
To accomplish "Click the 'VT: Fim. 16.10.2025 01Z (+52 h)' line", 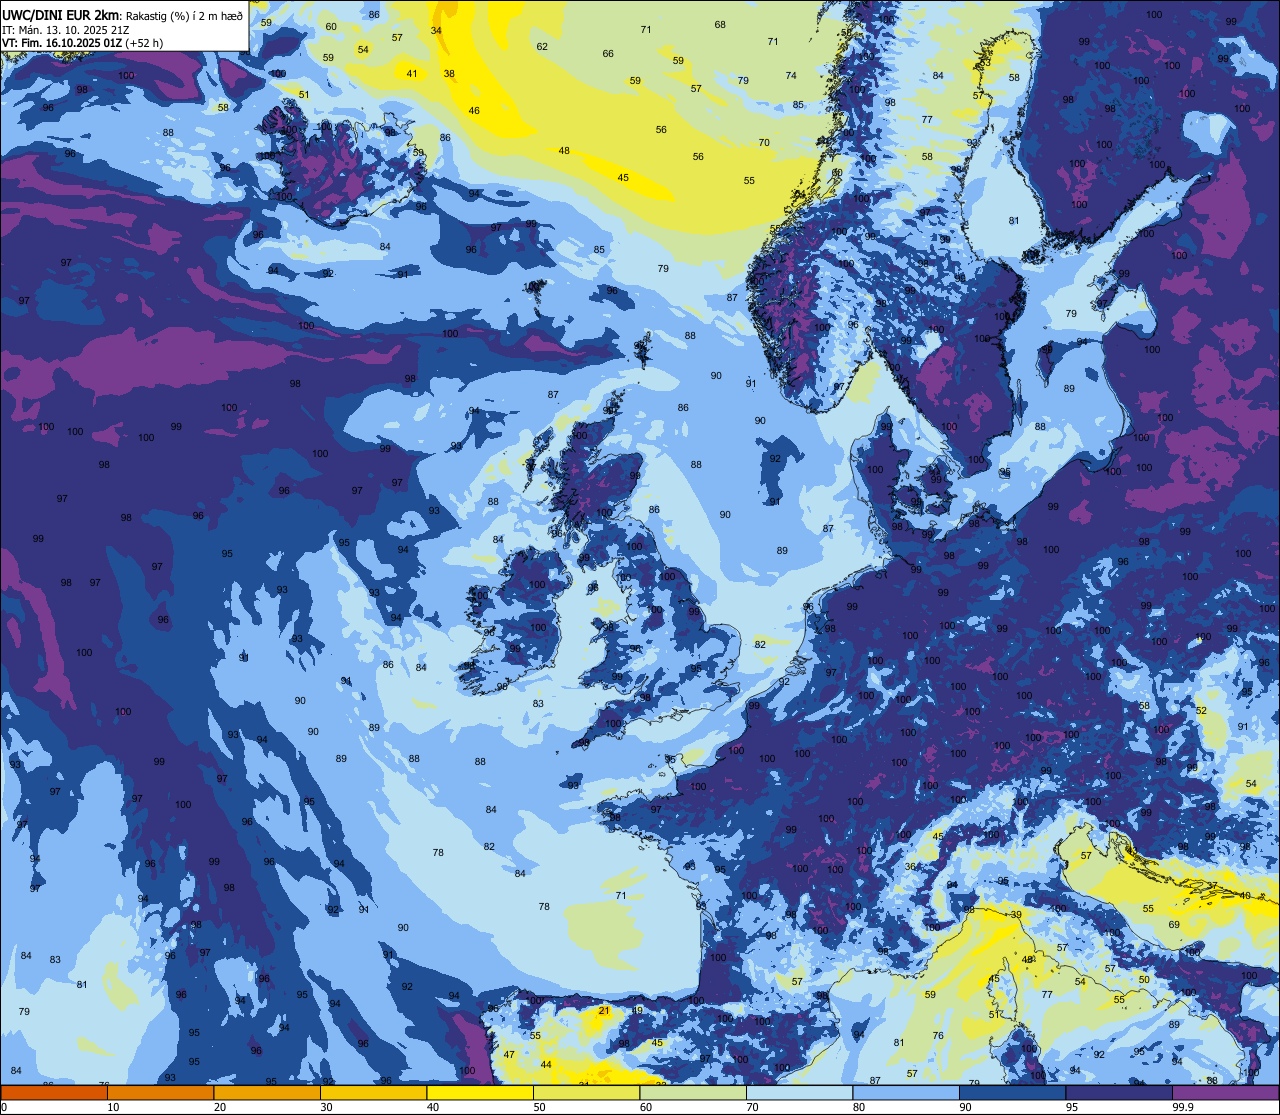I will [x=83, y=43].
